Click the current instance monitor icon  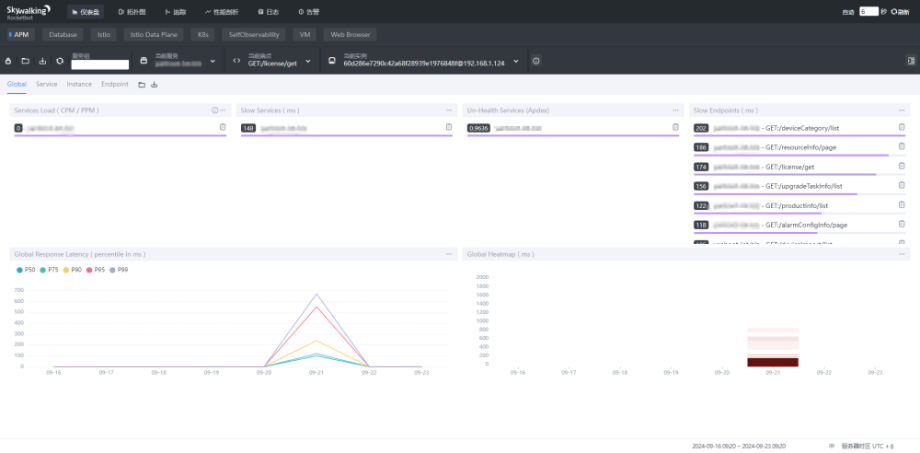(332, 60)
